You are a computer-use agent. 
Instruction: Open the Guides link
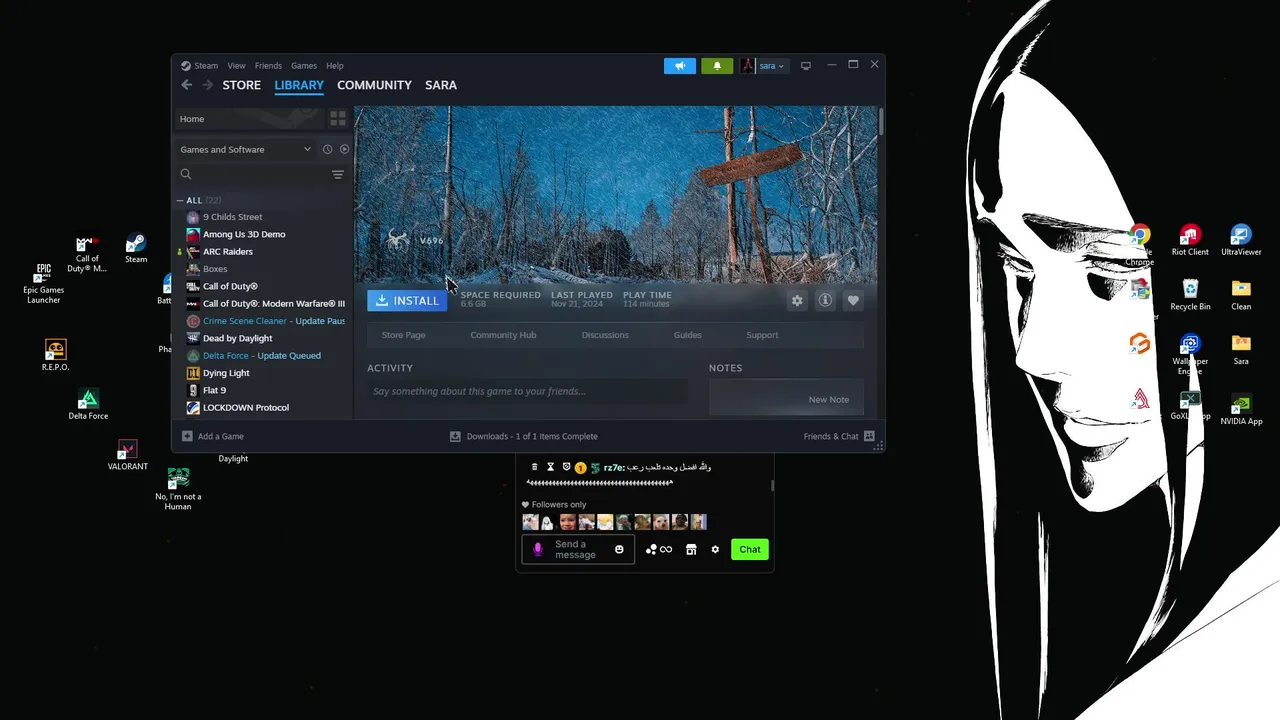[x=687, y=335]
